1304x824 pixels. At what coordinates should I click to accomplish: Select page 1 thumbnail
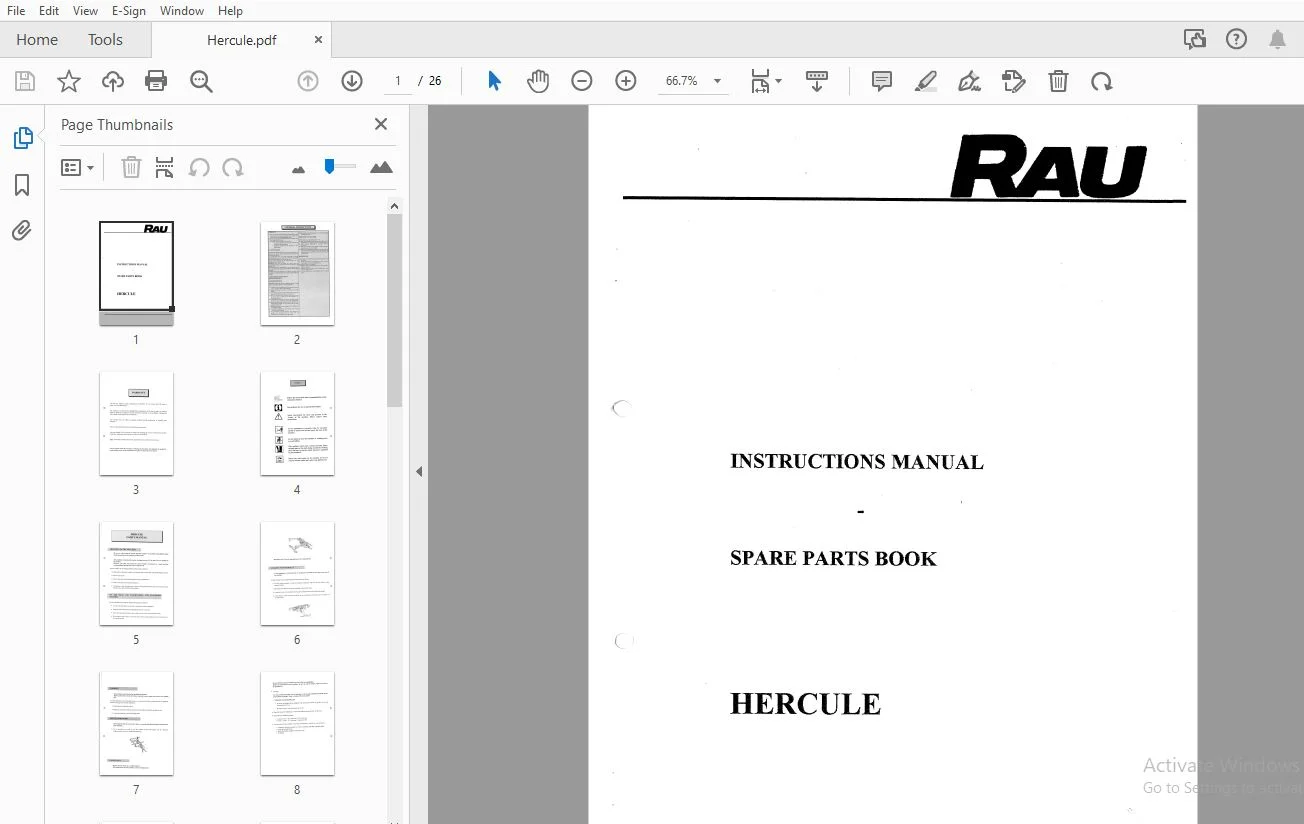click(136, 273)
